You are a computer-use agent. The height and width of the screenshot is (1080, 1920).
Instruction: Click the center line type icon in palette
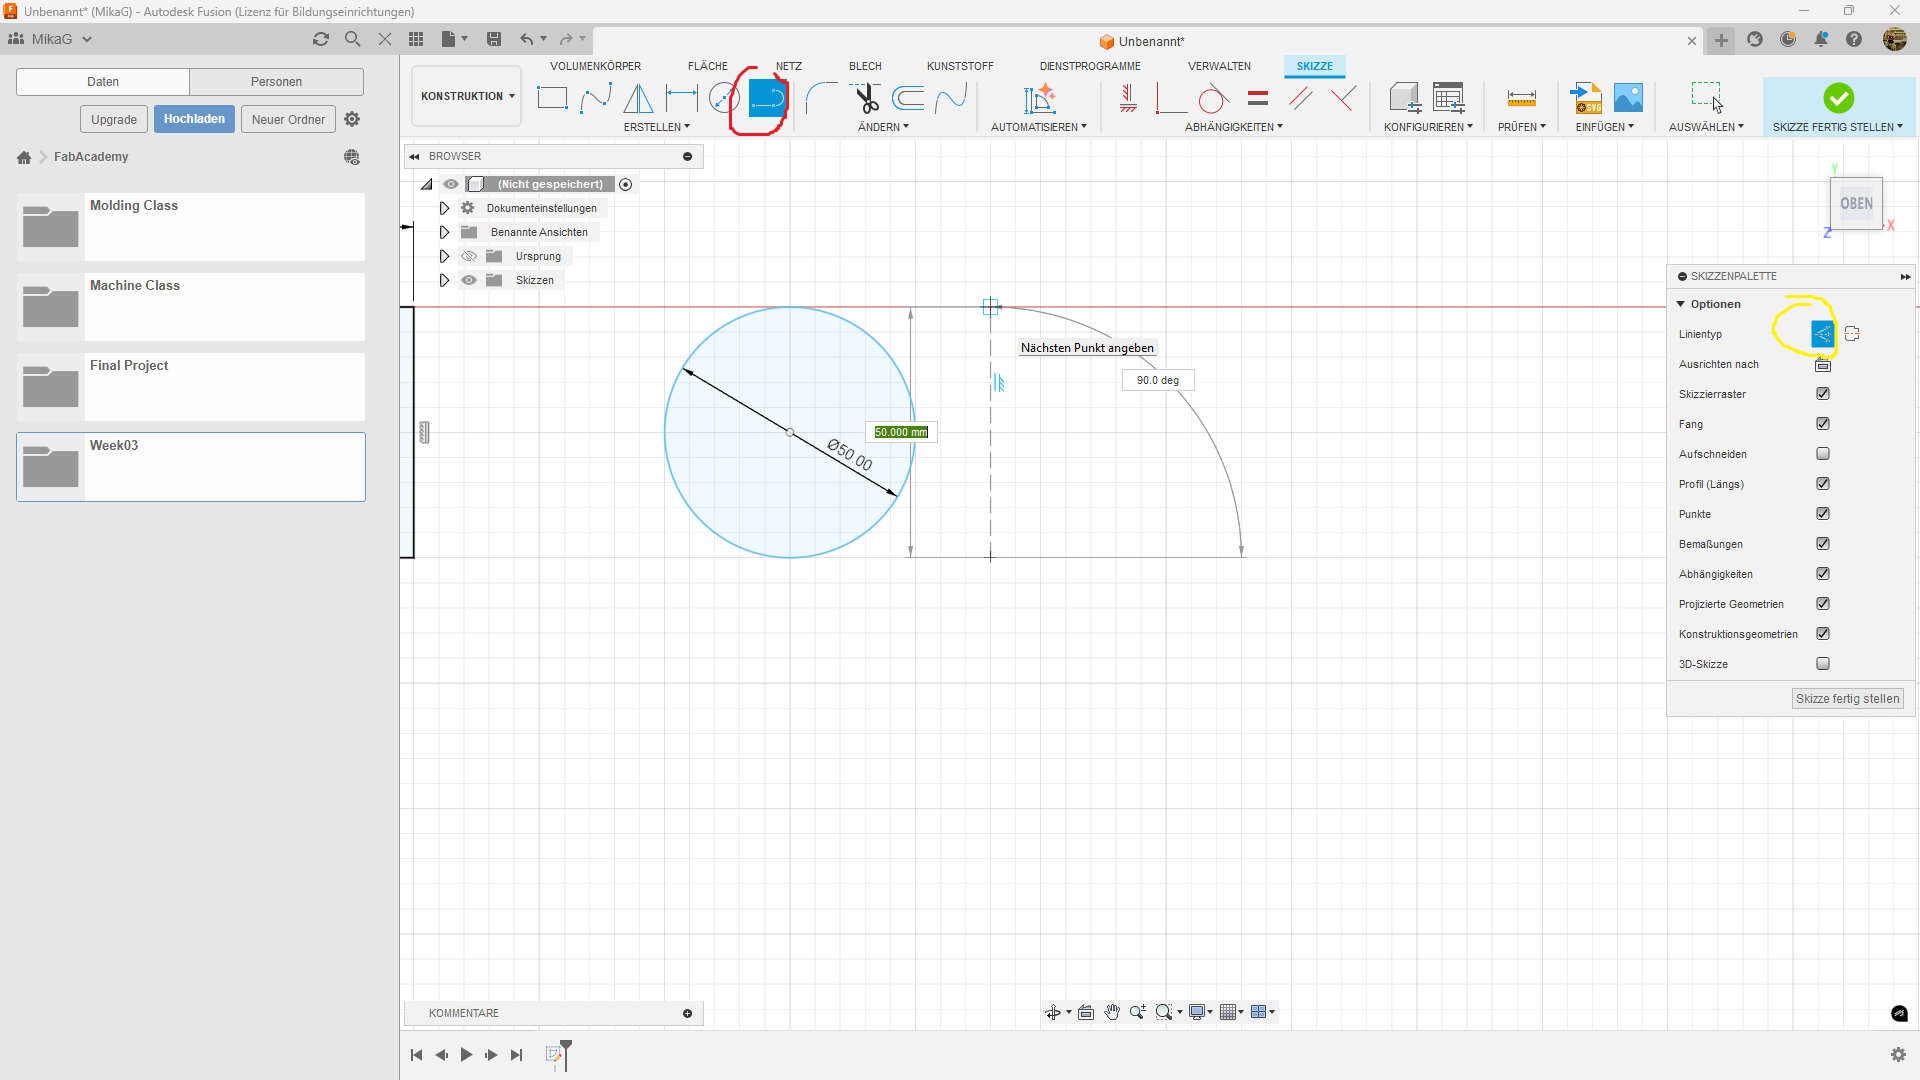[1852, 334]
